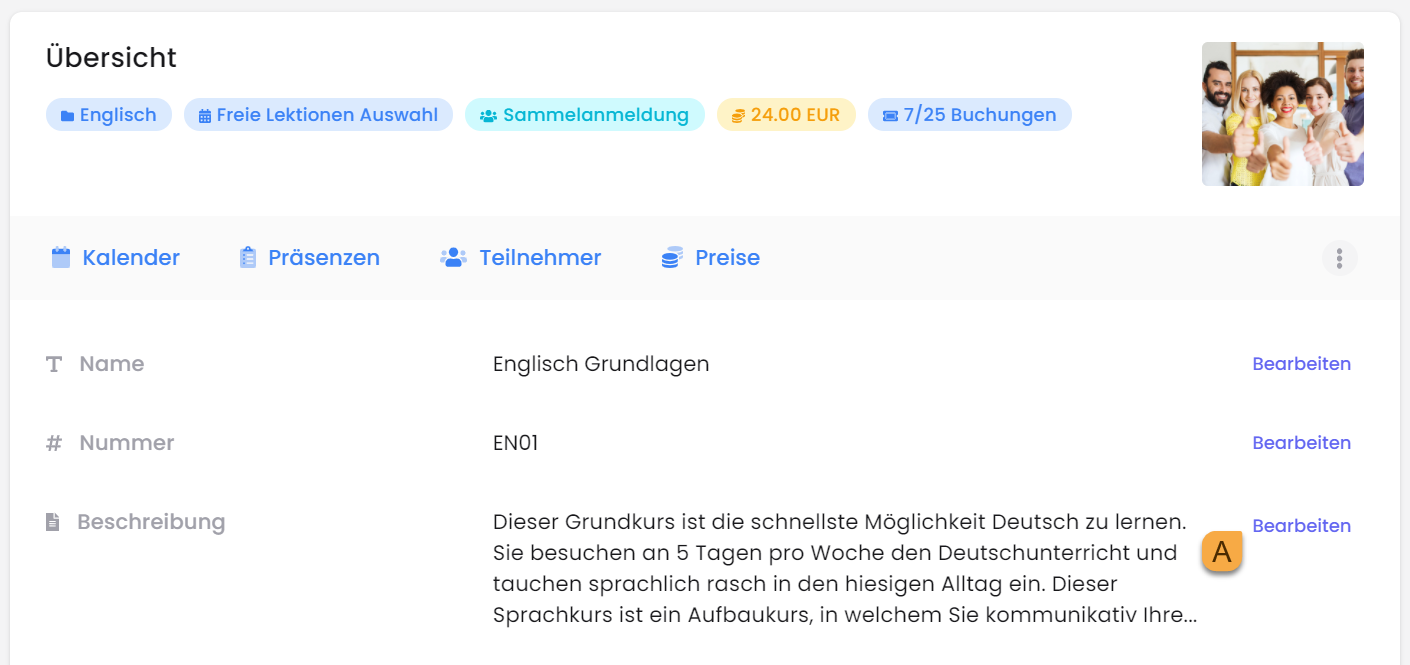Open the three-dots more options menu

click(x=1339, y=258)
